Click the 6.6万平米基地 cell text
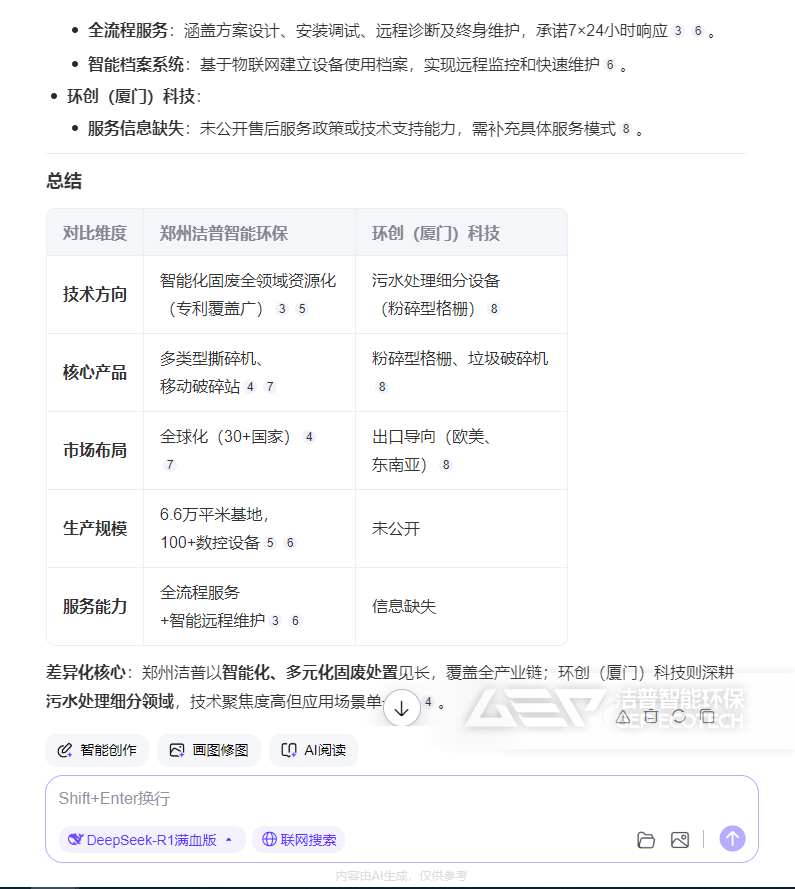Screen dimensions: 795x889 click(x=211, y=514)
